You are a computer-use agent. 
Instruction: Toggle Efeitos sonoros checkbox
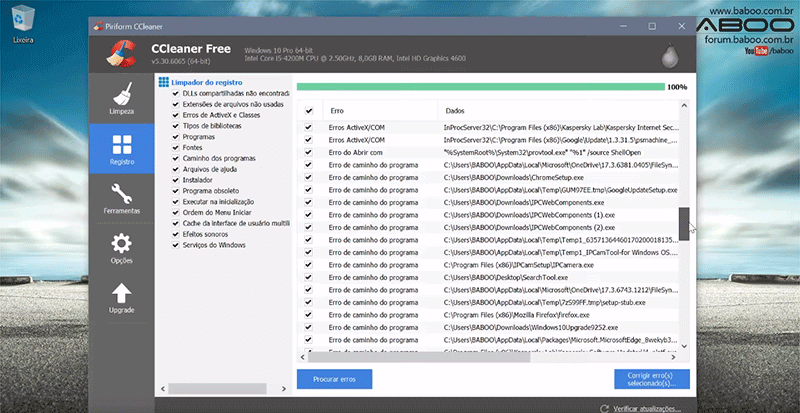point(176,234)
